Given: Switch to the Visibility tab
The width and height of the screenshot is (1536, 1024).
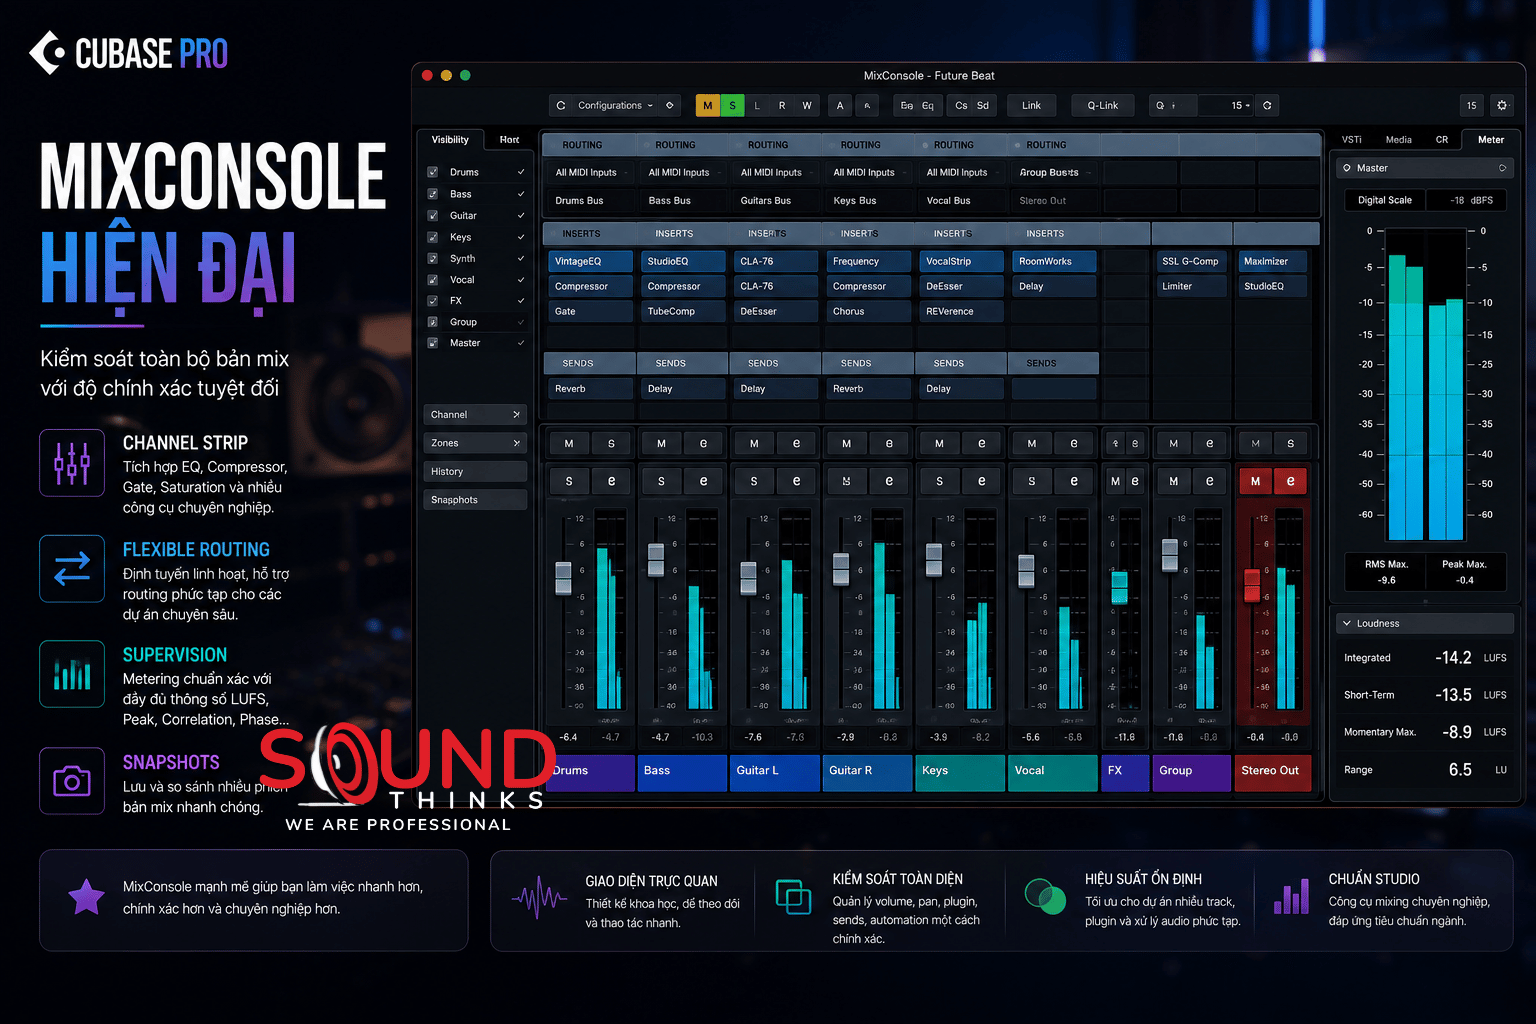Looking at the screenshot, I should (450, 140).
